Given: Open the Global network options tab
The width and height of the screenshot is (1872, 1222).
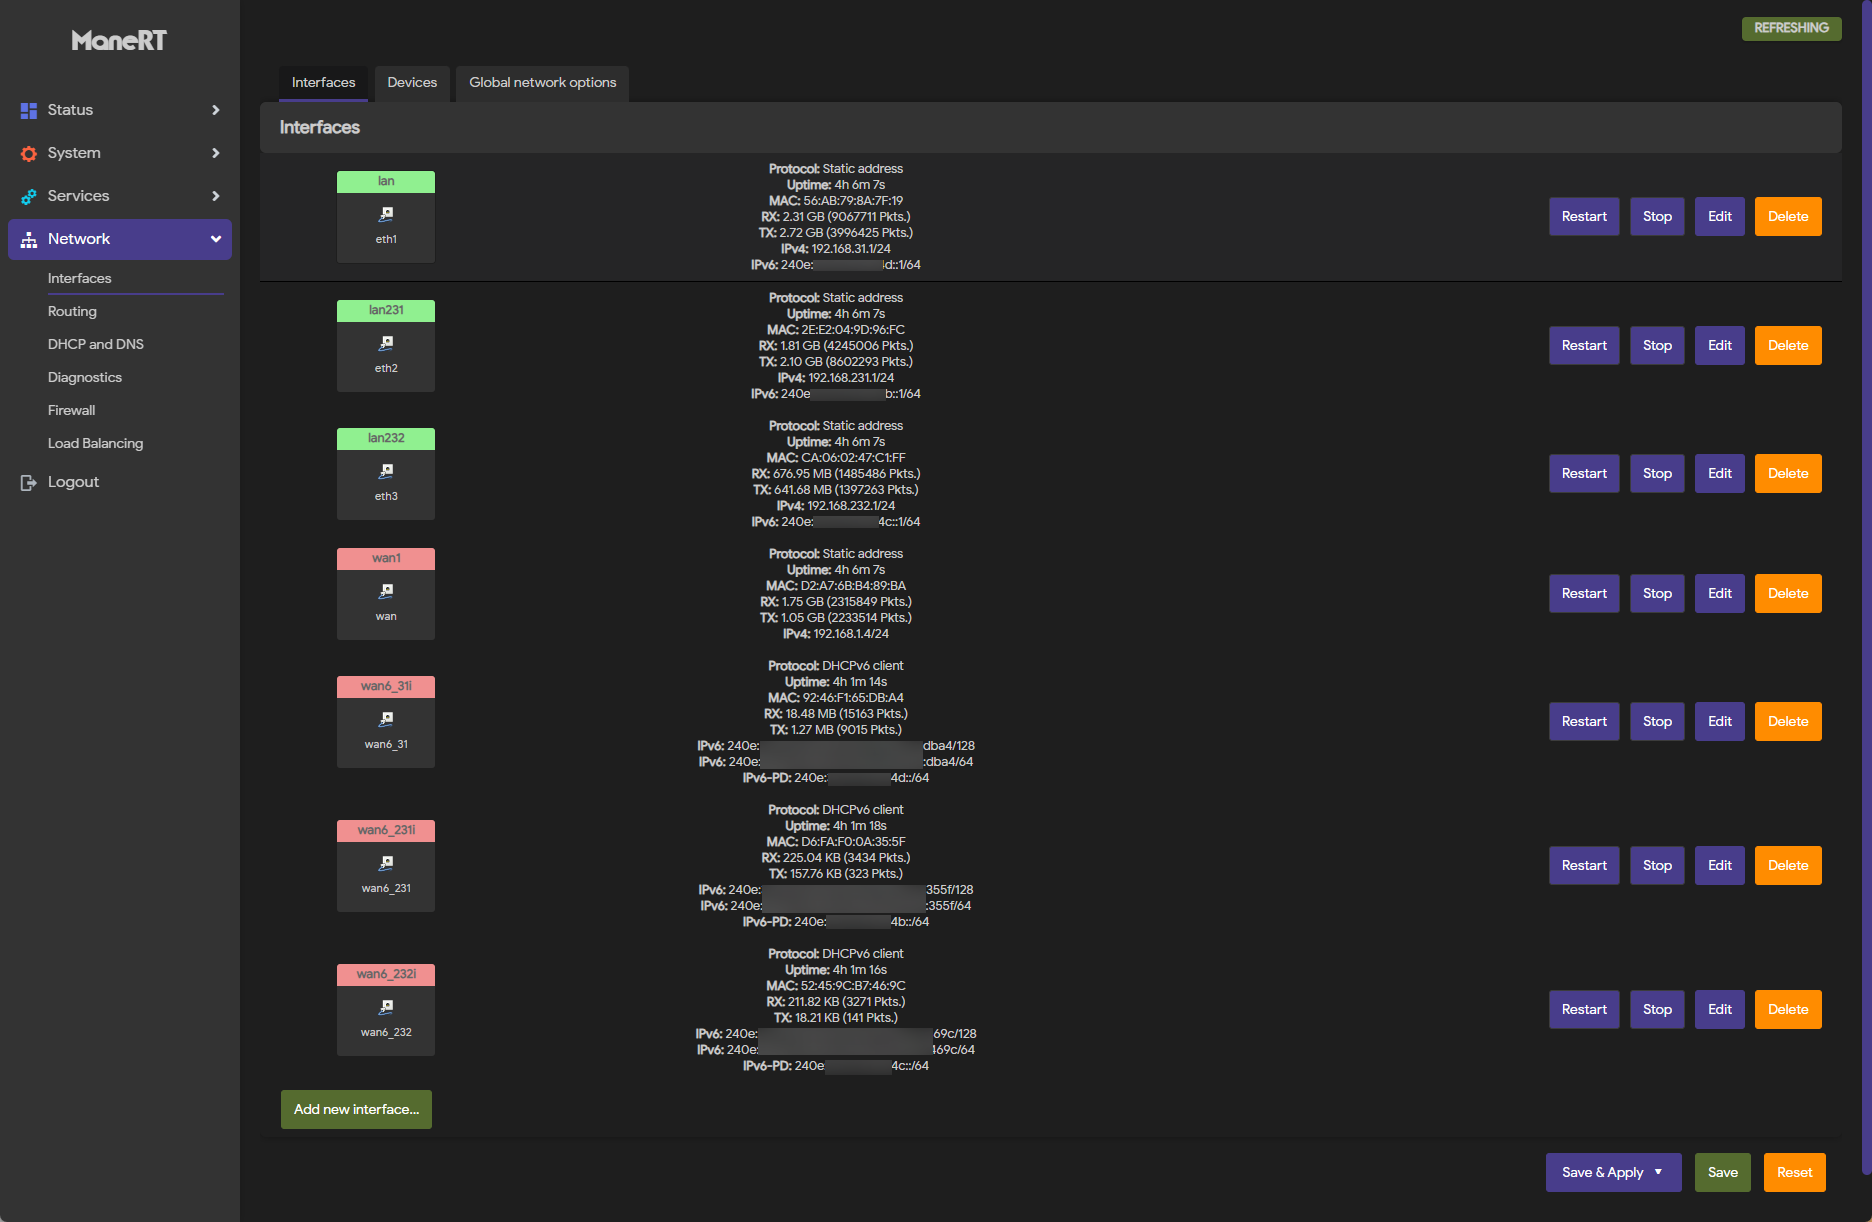Looking at the screenshot, I should (542, 83).
